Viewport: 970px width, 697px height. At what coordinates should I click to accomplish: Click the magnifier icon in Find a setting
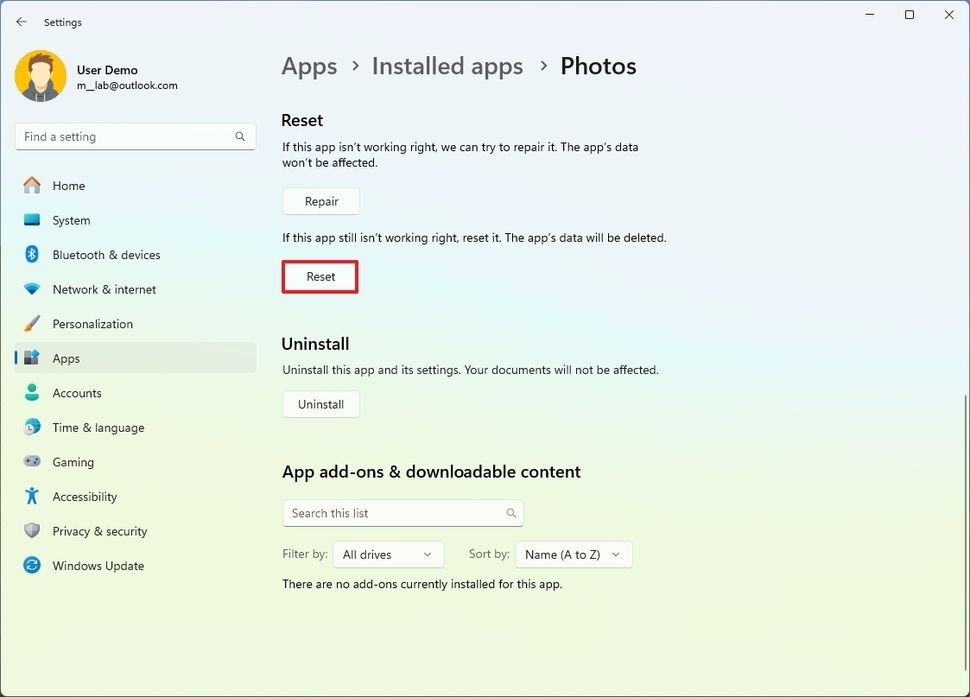click(240, 137)
